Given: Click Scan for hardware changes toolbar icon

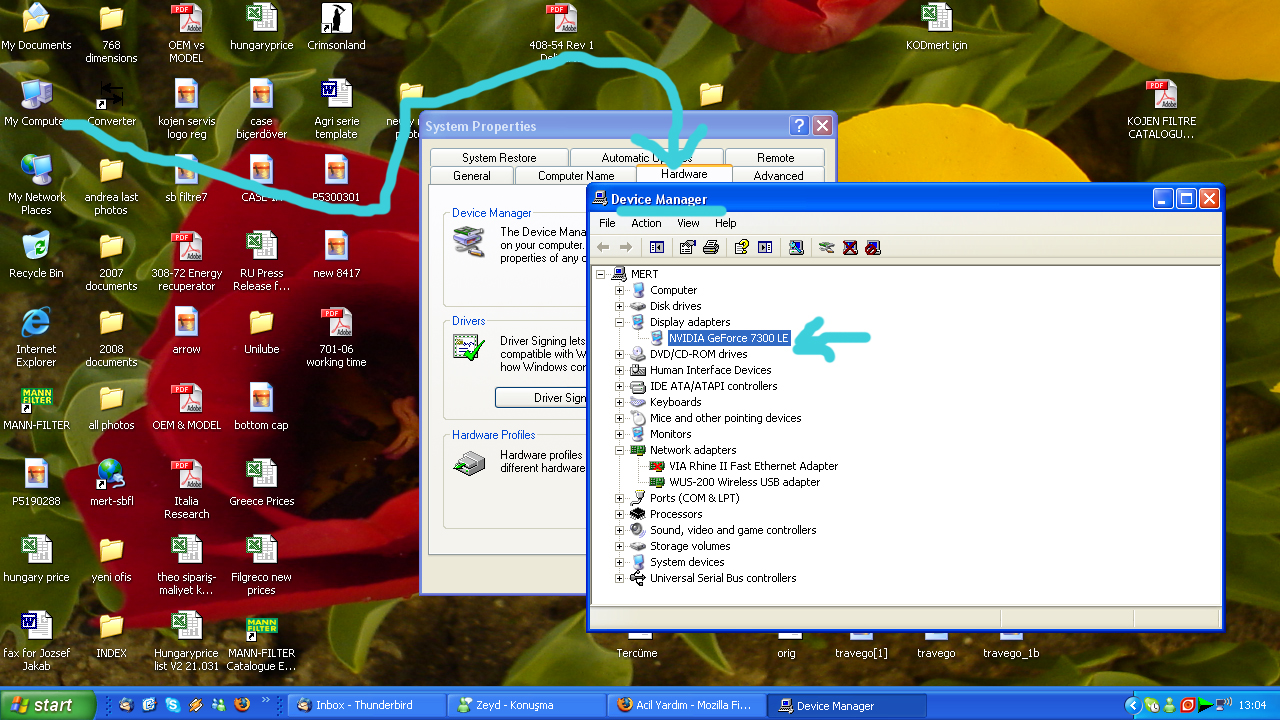Looking at the screenshot, I should (x=796, y=247).
